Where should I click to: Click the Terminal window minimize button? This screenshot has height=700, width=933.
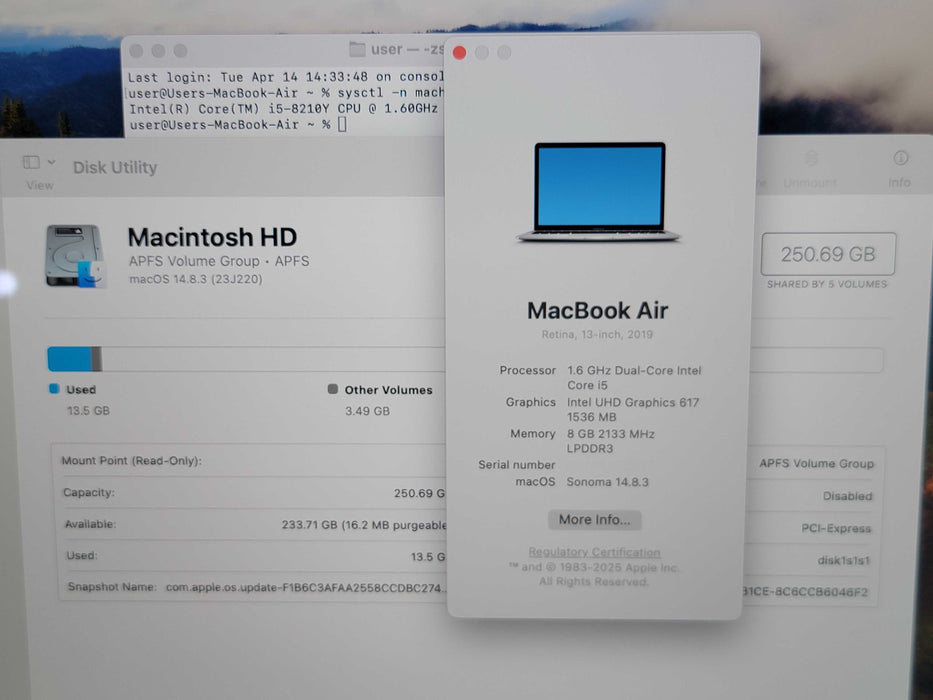pyautogui.click(x=158, y=51)
